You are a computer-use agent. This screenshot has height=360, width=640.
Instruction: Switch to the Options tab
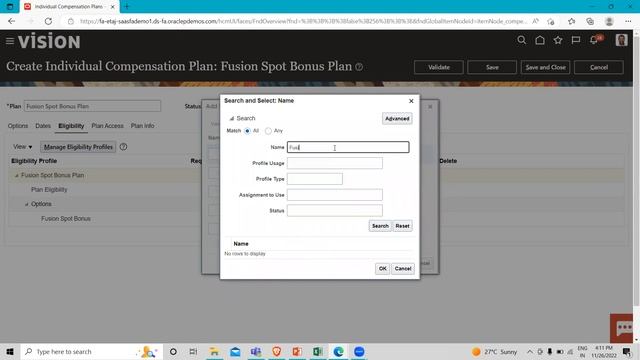click(x=18, y=126)
